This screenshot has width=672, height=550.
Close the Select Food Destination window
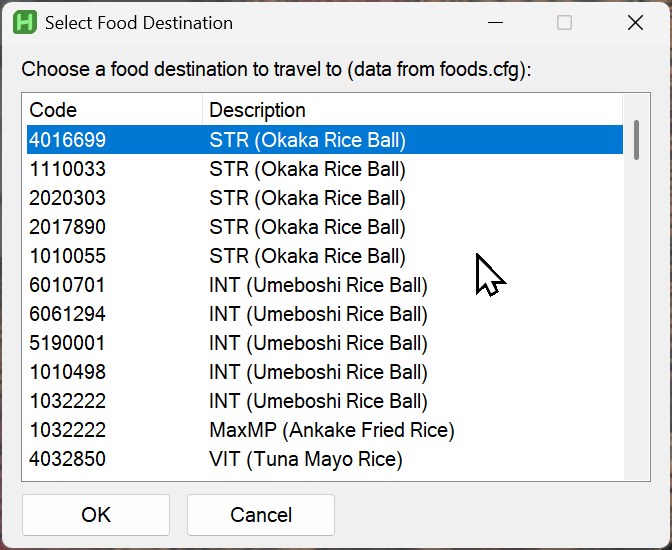point(635,23)
